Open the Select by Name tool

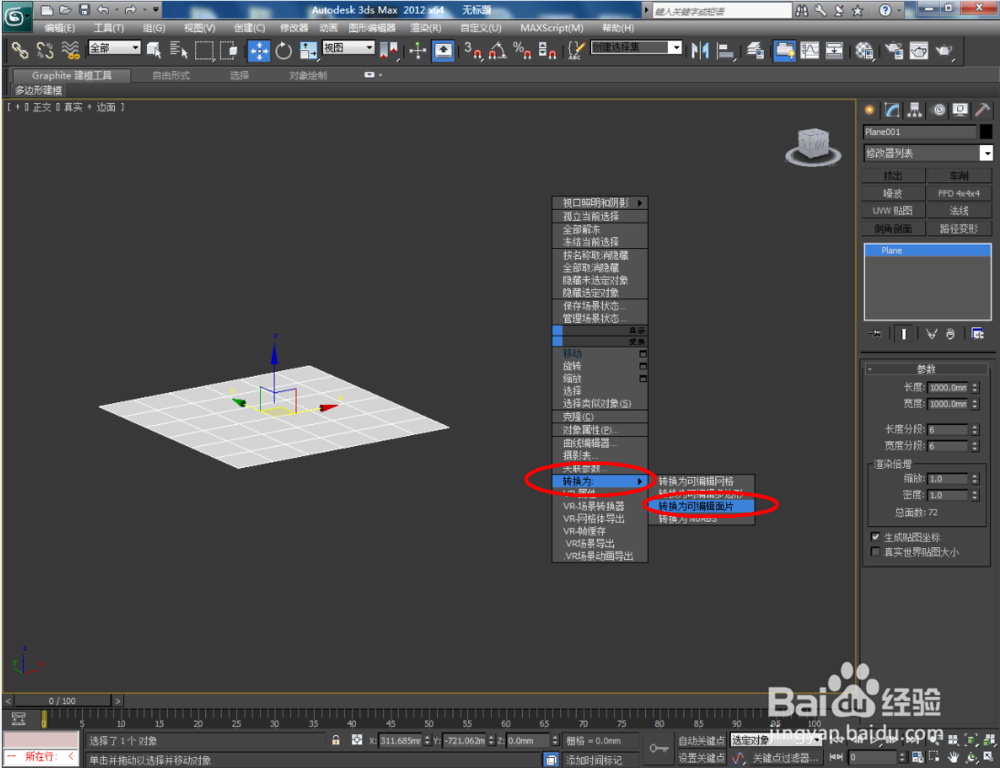(179, 50)
